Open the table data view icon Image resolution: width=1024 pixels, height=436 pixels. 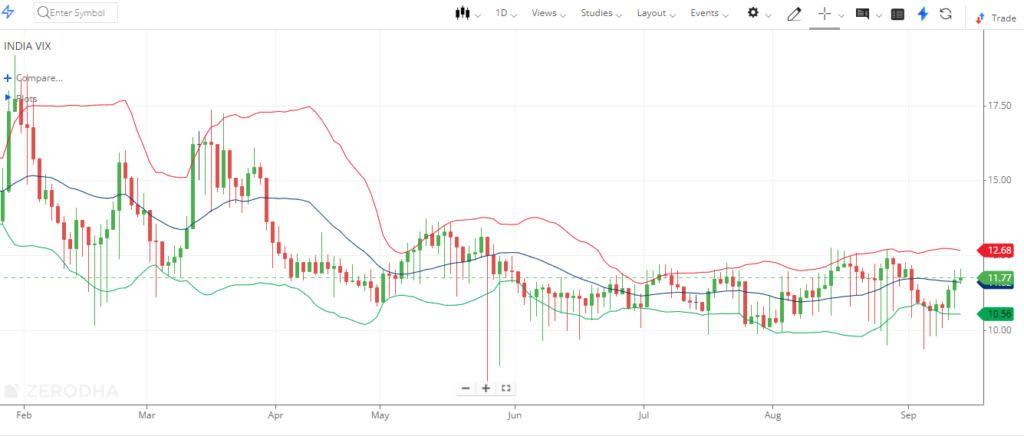[898, 14]
